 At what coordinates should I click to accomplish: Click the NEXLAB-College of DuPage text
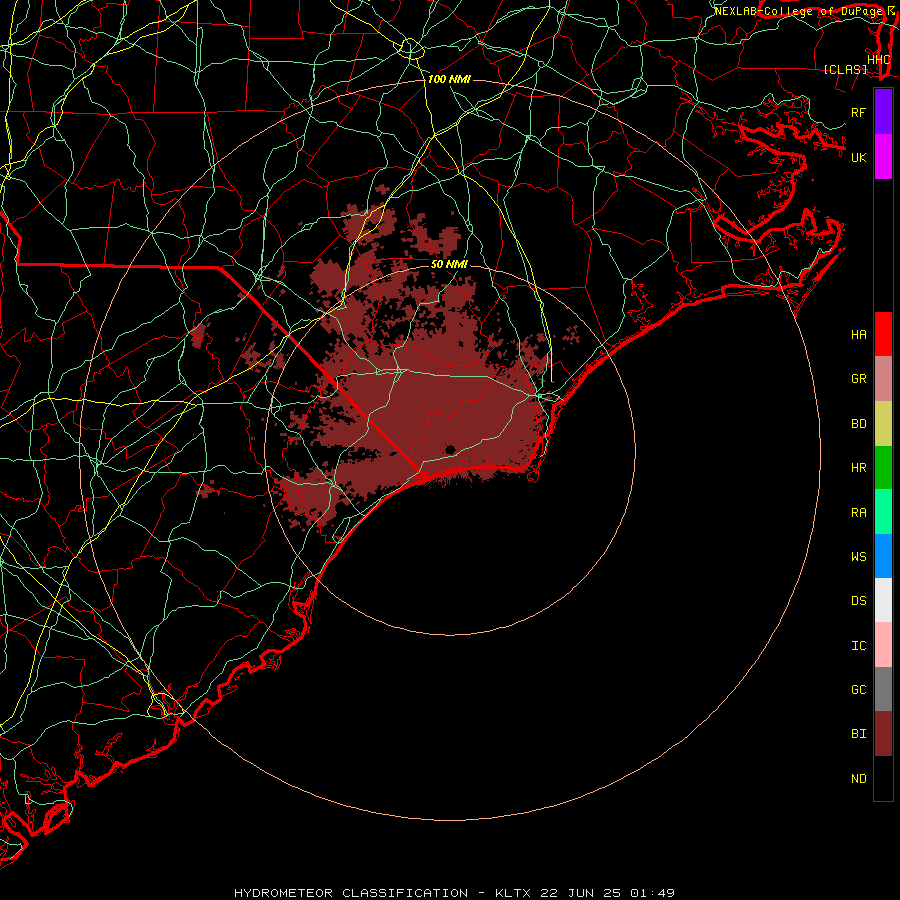(798, 11)
